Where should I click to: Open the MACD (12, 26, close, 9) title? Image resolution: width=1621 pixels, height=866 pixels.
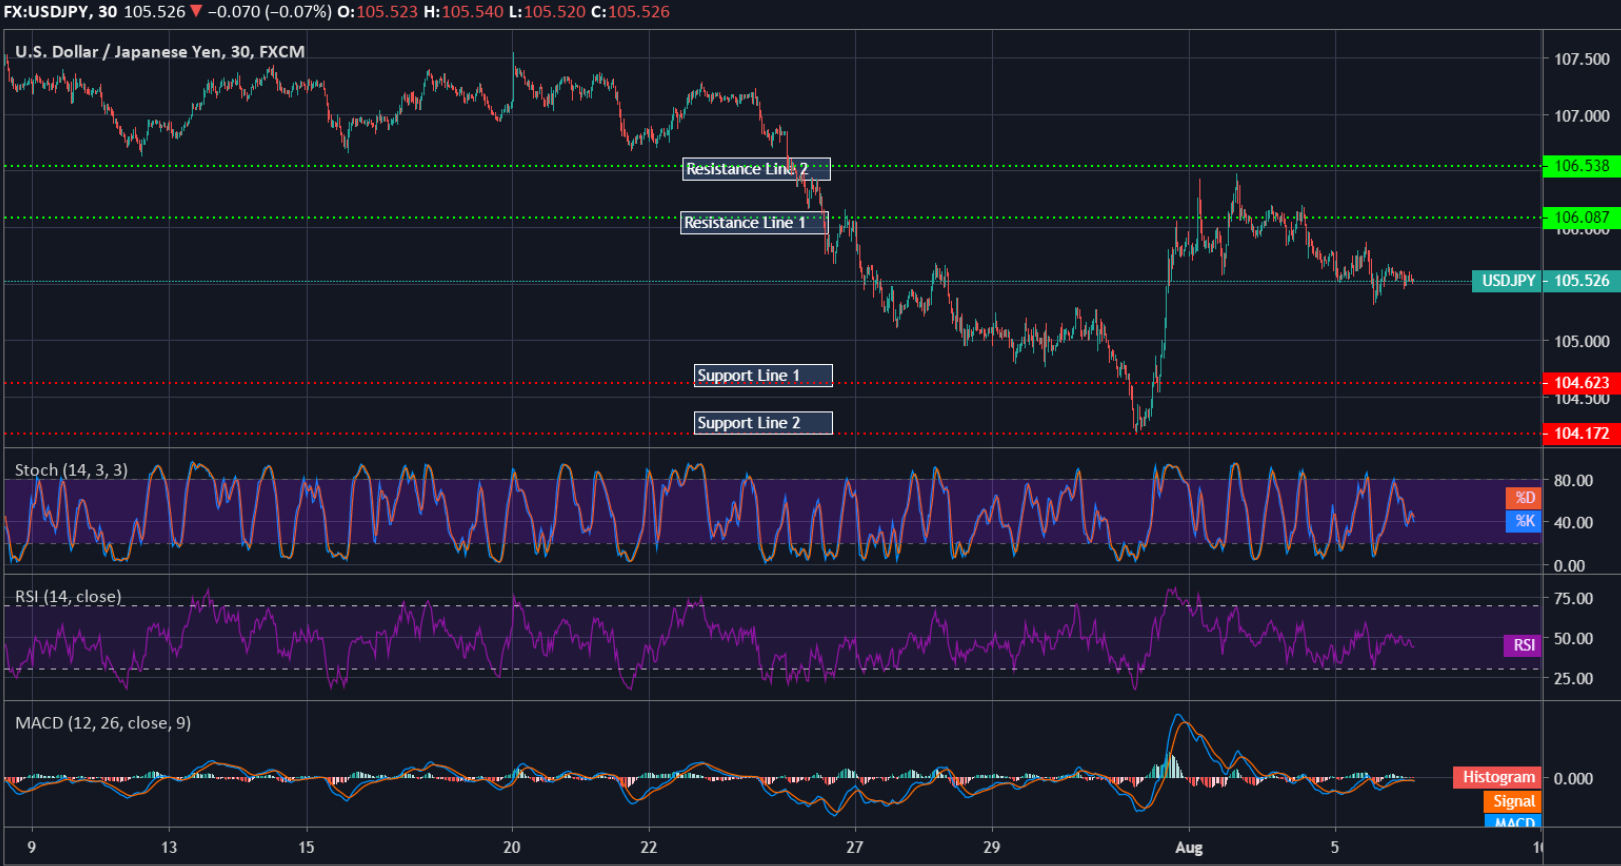[103, 723]
